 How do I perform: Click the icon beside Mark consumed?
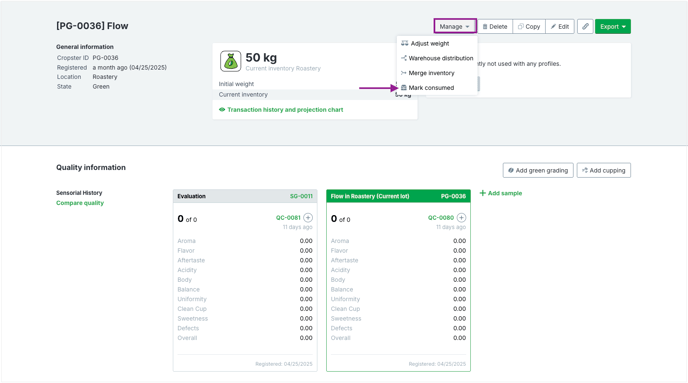(404, 88)
